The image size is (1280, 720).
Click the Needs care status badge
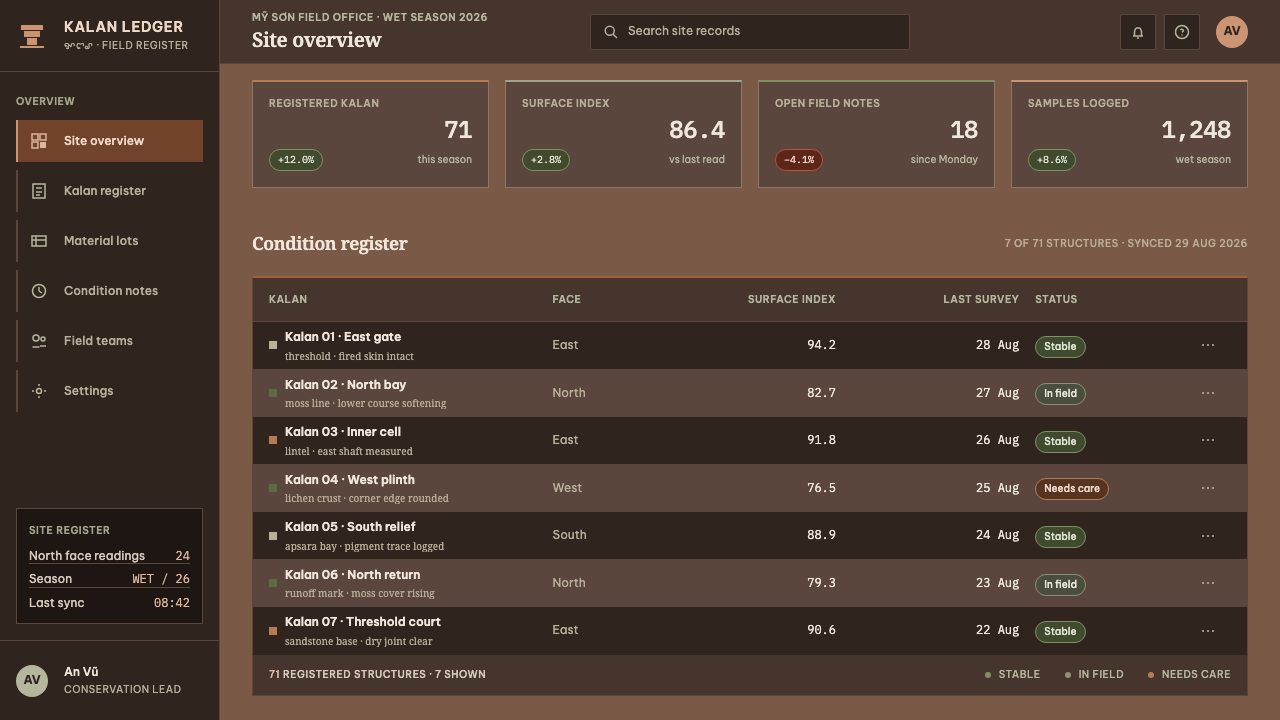[1072, 489]
